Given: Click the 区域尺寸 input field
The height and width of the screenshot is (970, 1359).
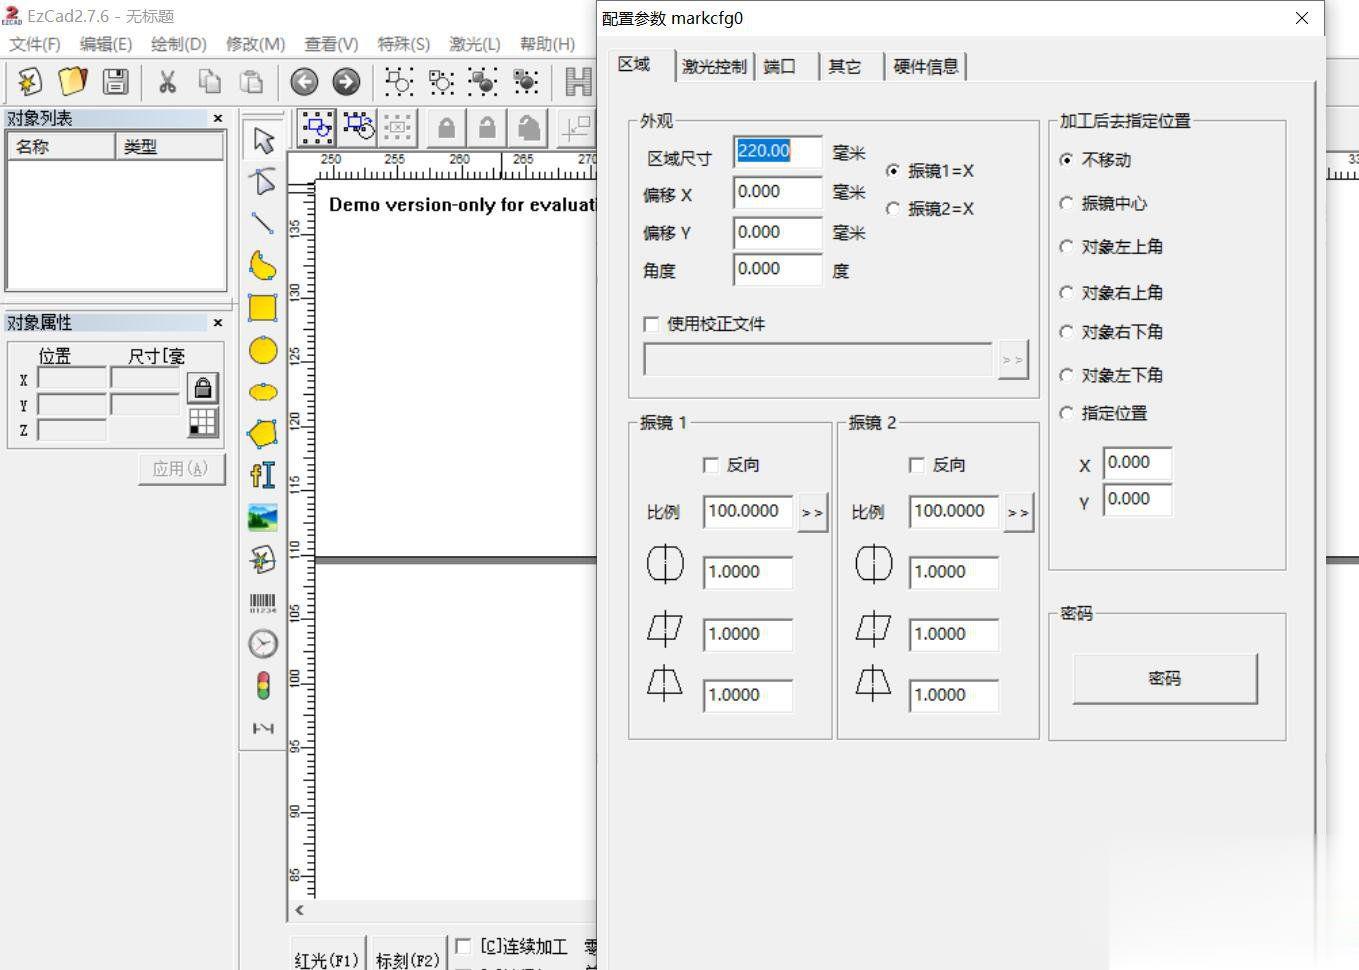Looking at the screenshot, I should tap(777, 152).
